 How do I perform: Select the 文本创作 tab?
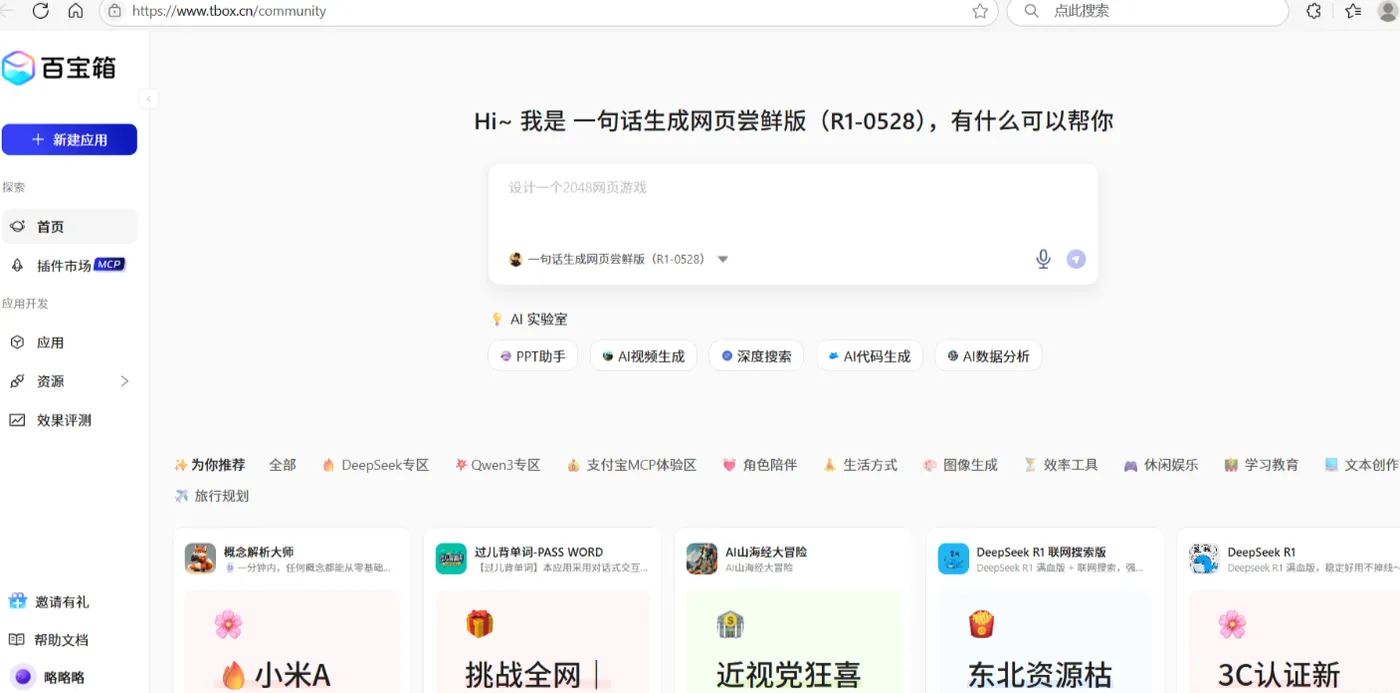click(x=1361, y=465)
